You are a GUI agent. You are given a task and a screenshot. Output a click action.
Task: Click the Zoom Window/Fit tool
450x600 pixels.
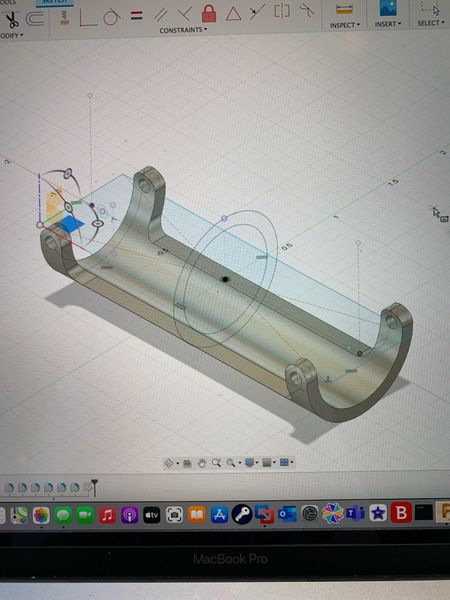coord(231,463)
